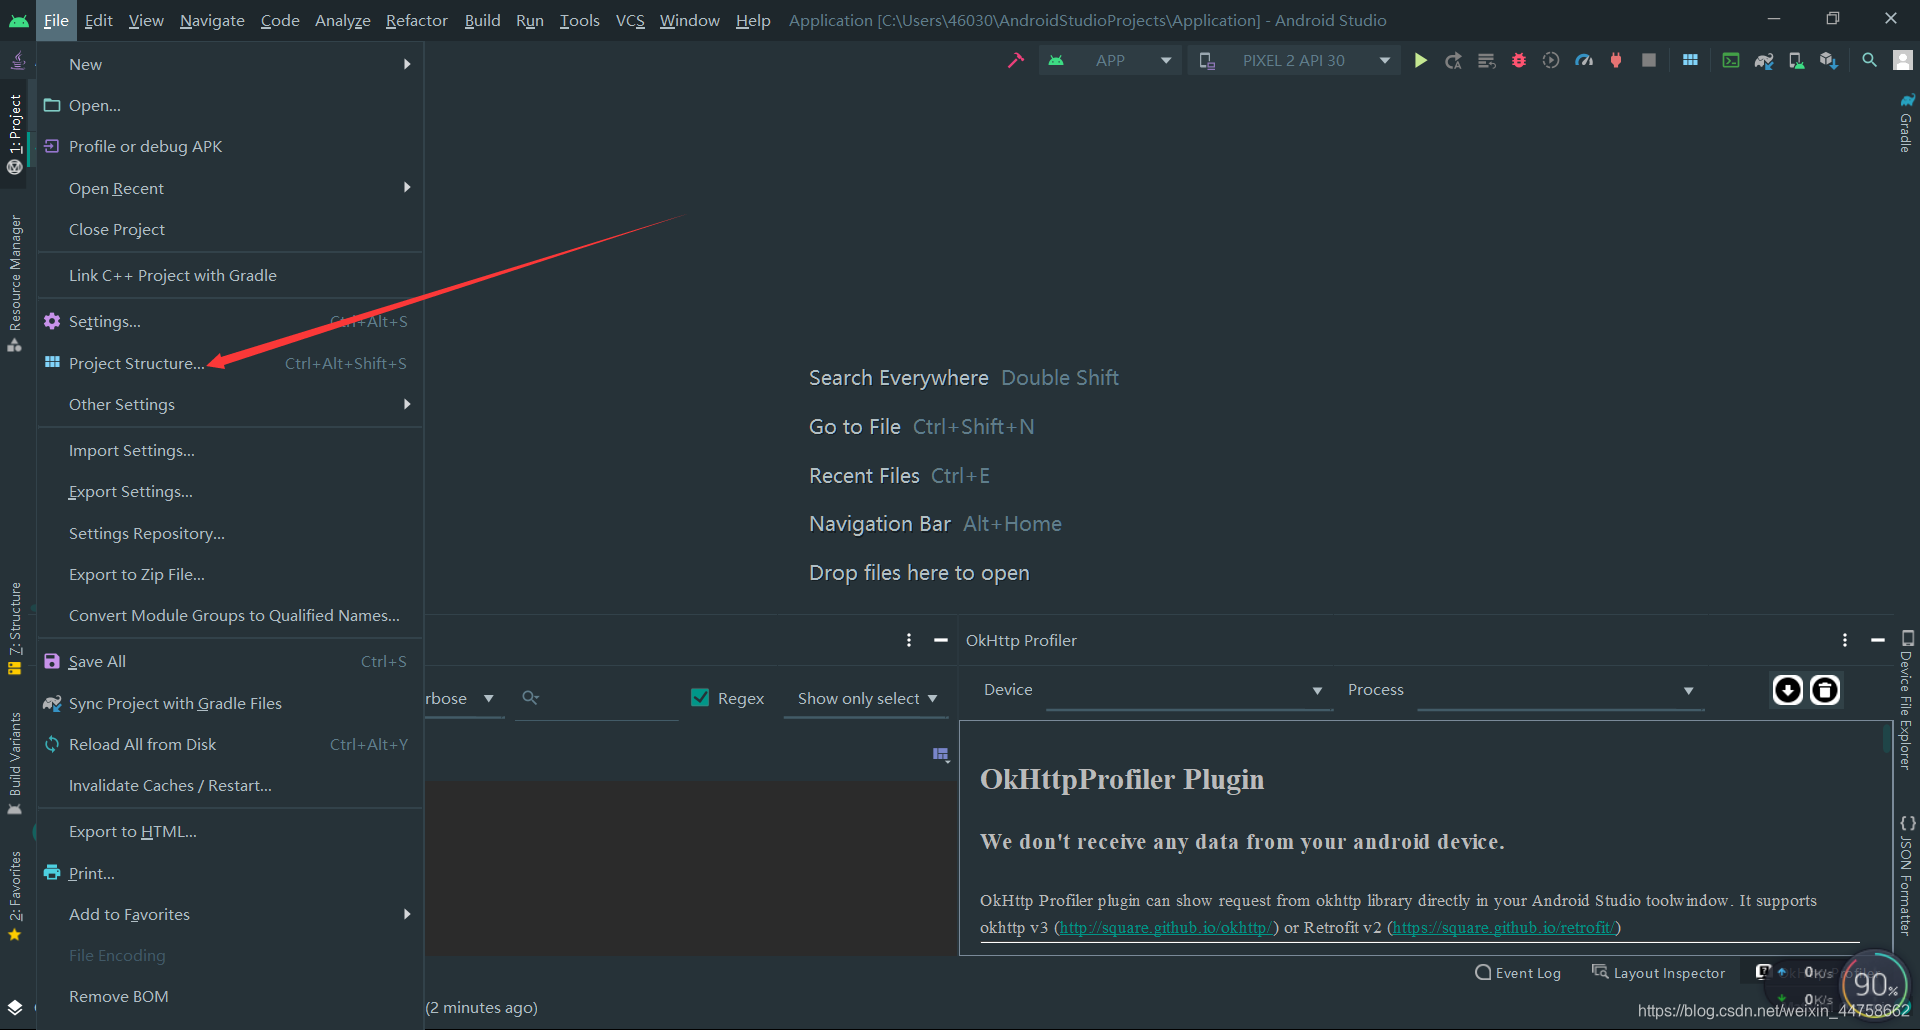Open the Build menu in menu bar
Image resolution: width=1920 pixels, height=1030 pixels.
tap(482, 20)
